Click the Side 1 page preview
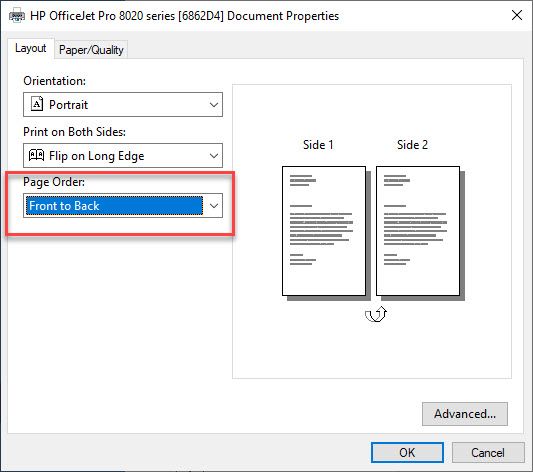The image size is (533, 472). 324,231
